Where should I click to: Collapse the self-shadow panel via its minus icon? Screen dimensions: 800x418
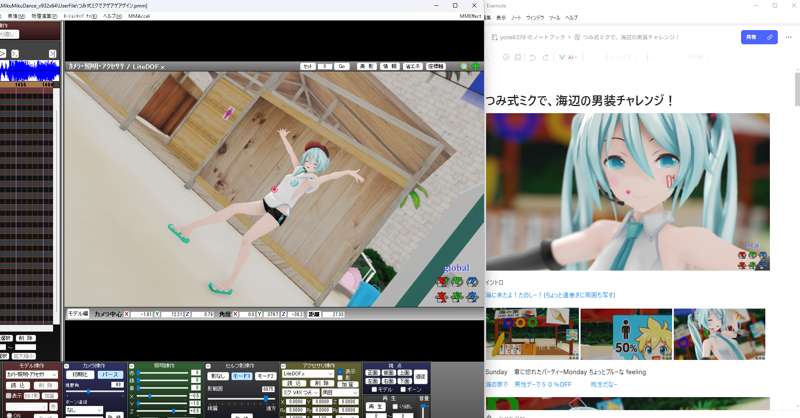pos(208,366)
